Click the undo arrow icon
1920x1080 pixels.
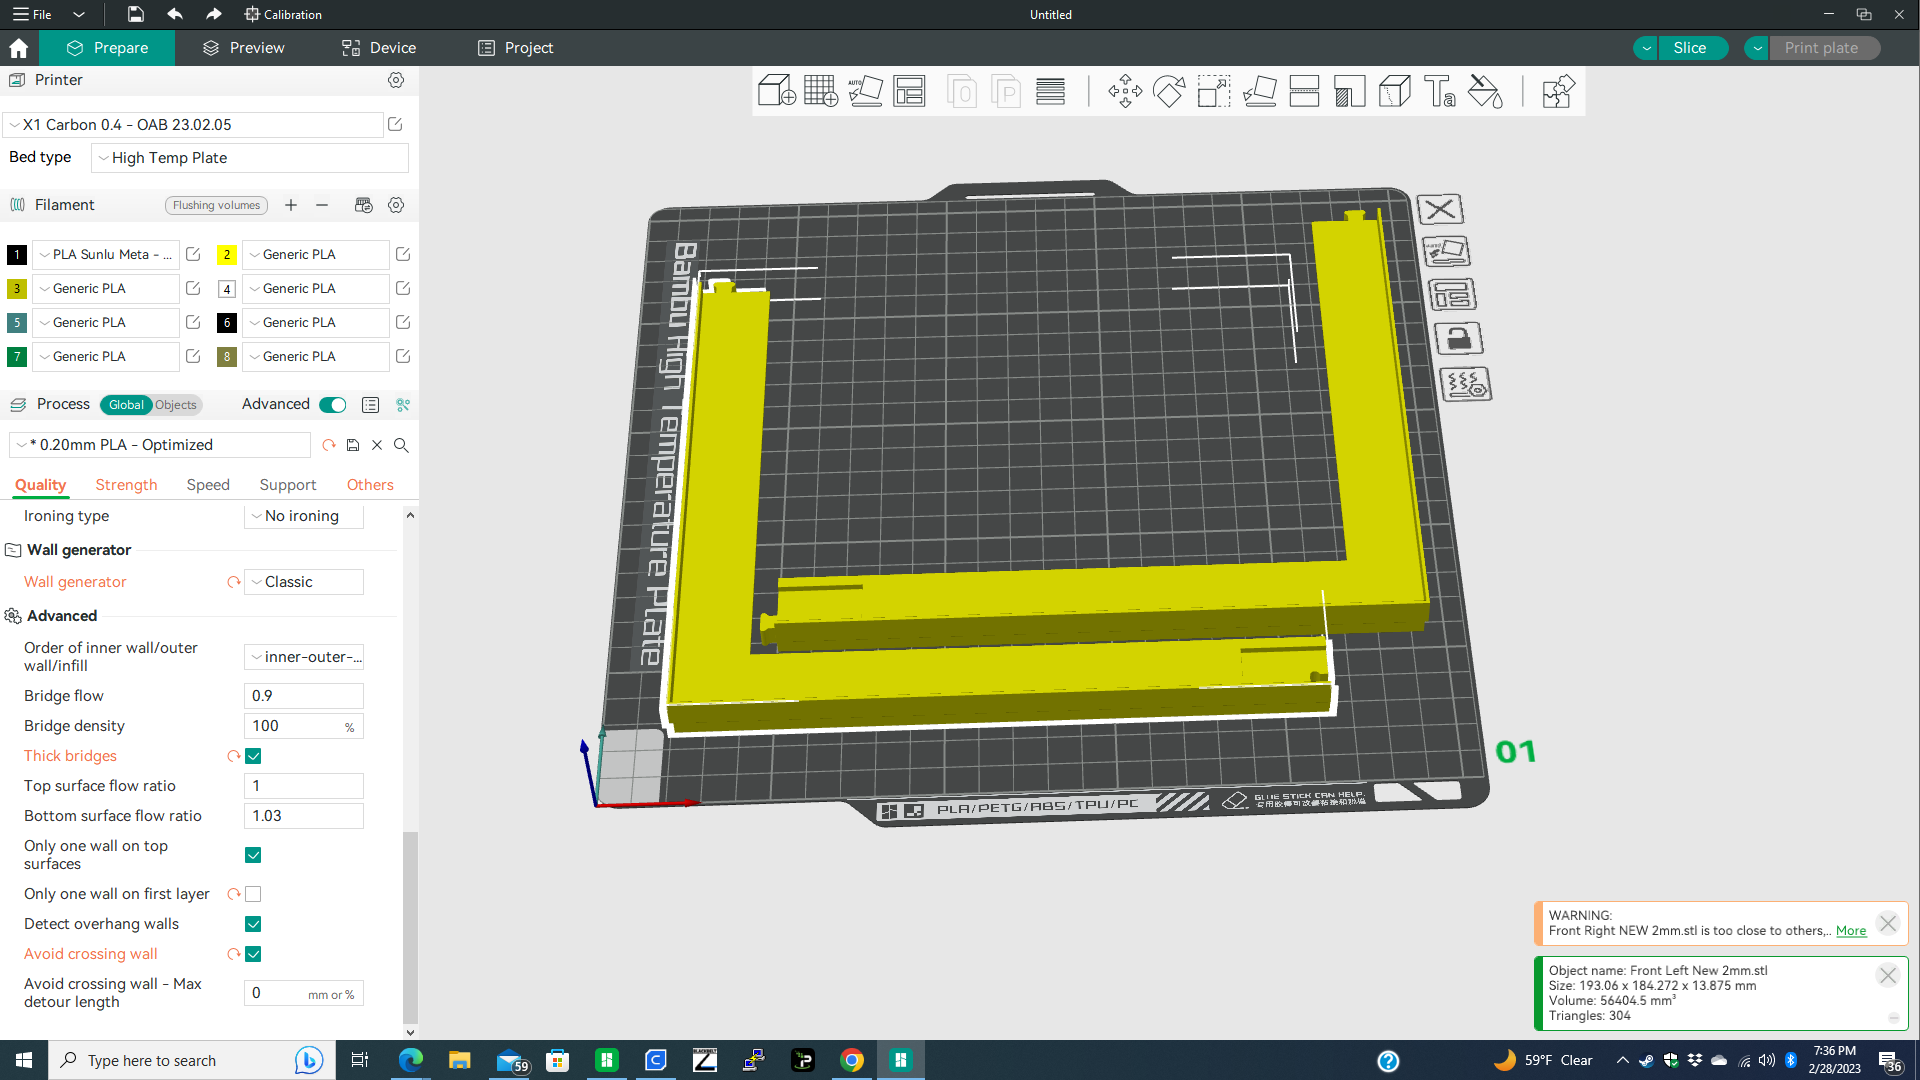[174, 14]
